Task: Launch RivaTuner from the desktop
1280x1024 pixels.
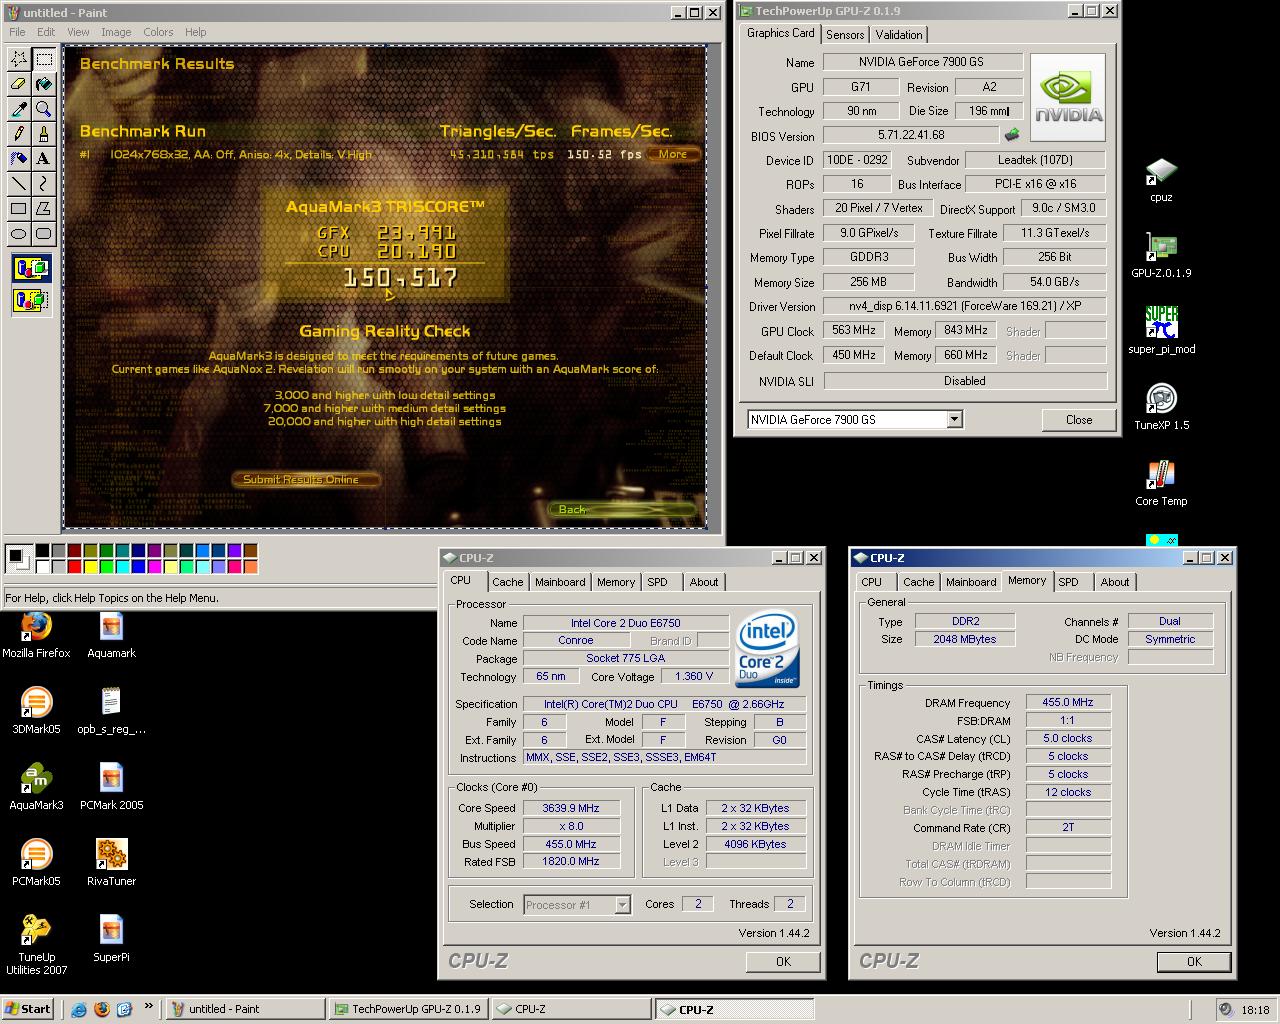Action: [111, 864]
